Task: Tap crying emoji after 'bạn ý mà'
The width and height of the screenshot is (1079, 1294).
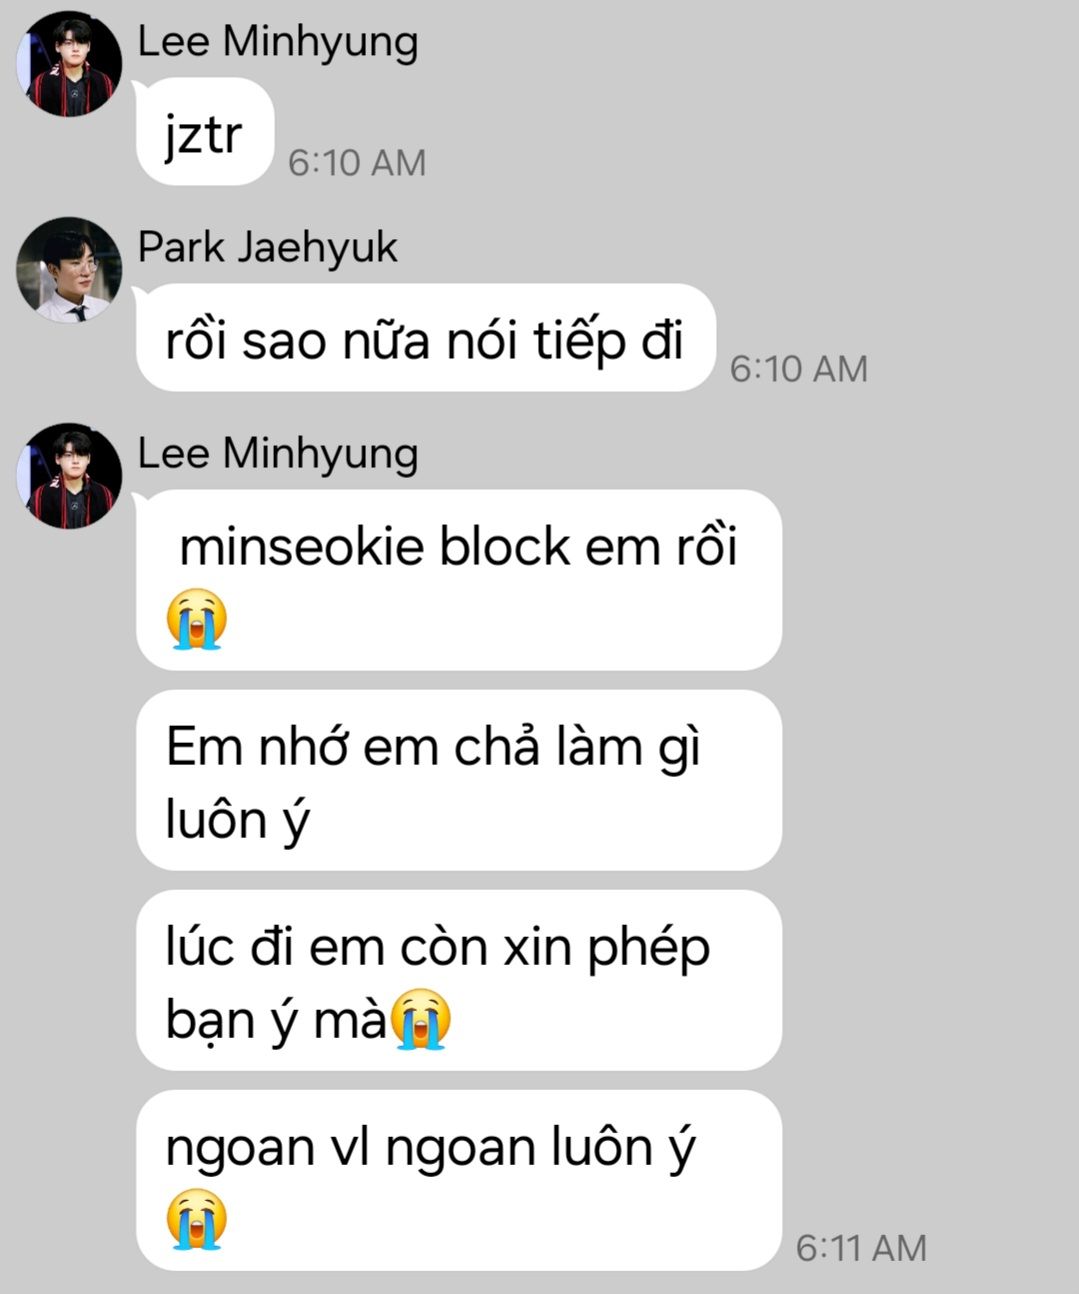Action: tap(421, 1019)
